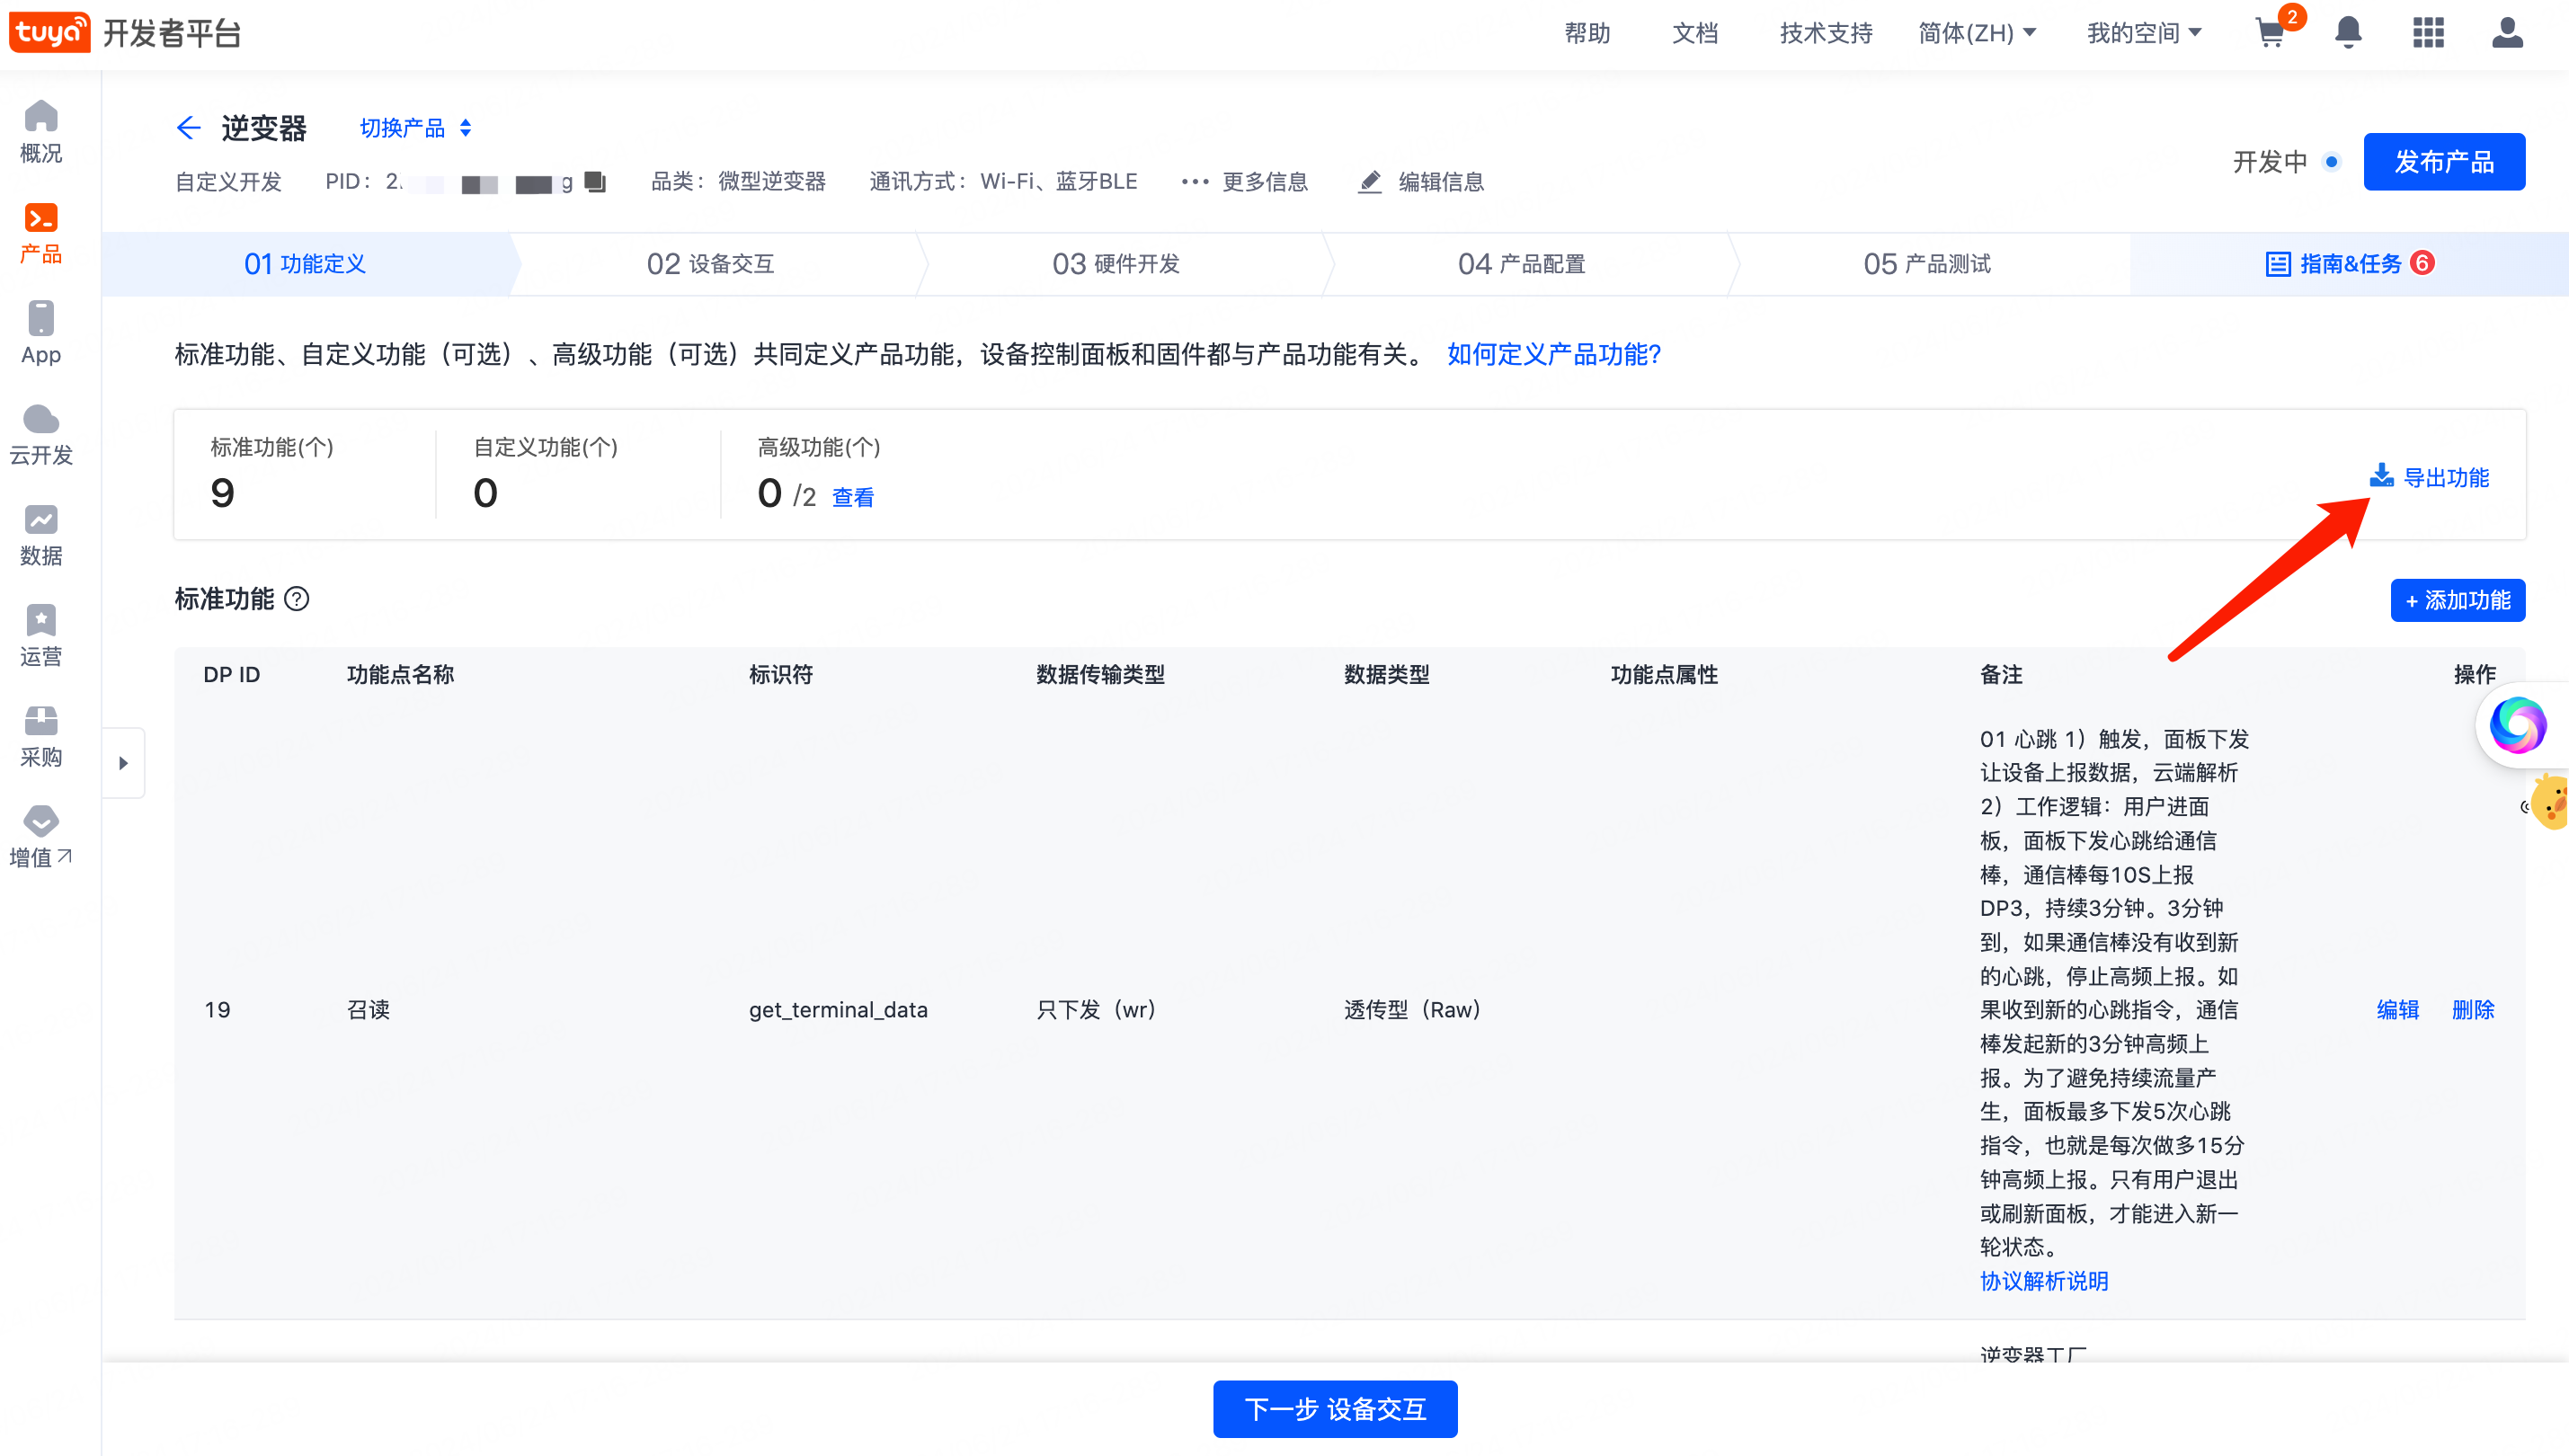Click the mascot helper floating icon
This screenshot has height=1456, width=2569.
coord(2549,801)
